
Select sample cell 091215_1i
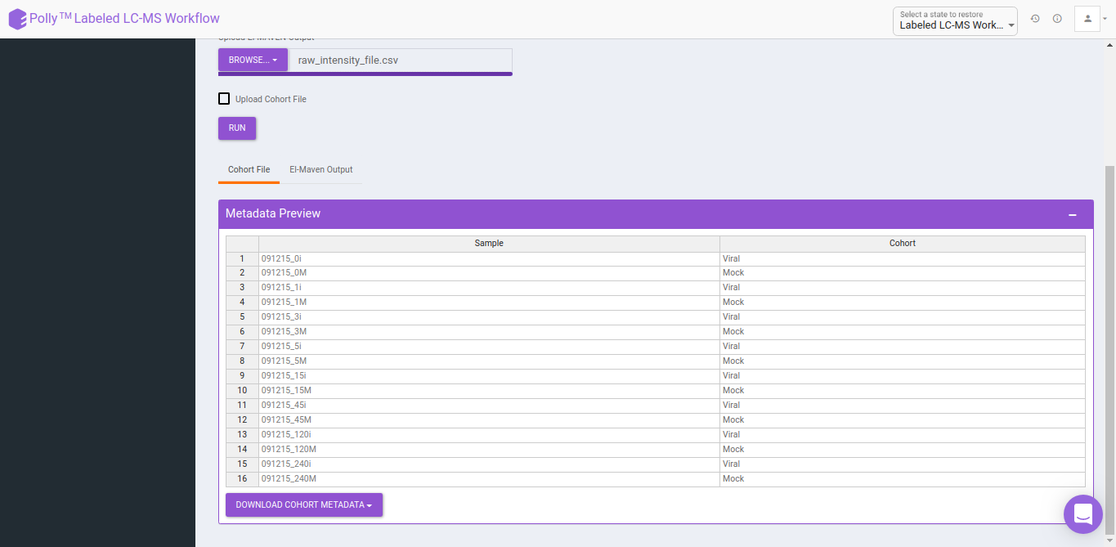coord(489,287)
